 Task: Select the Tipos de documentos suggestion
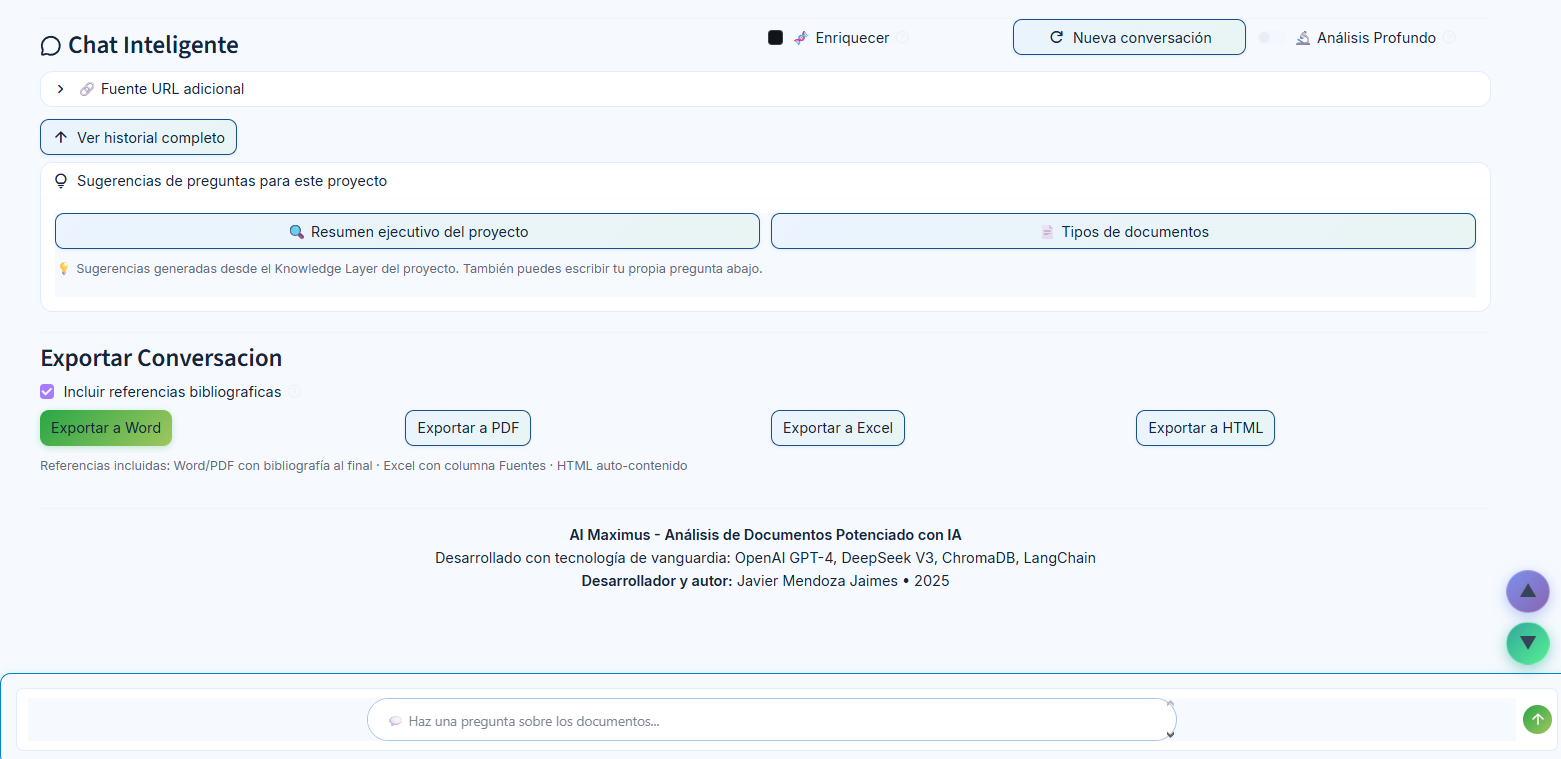tap(1123, 231)
